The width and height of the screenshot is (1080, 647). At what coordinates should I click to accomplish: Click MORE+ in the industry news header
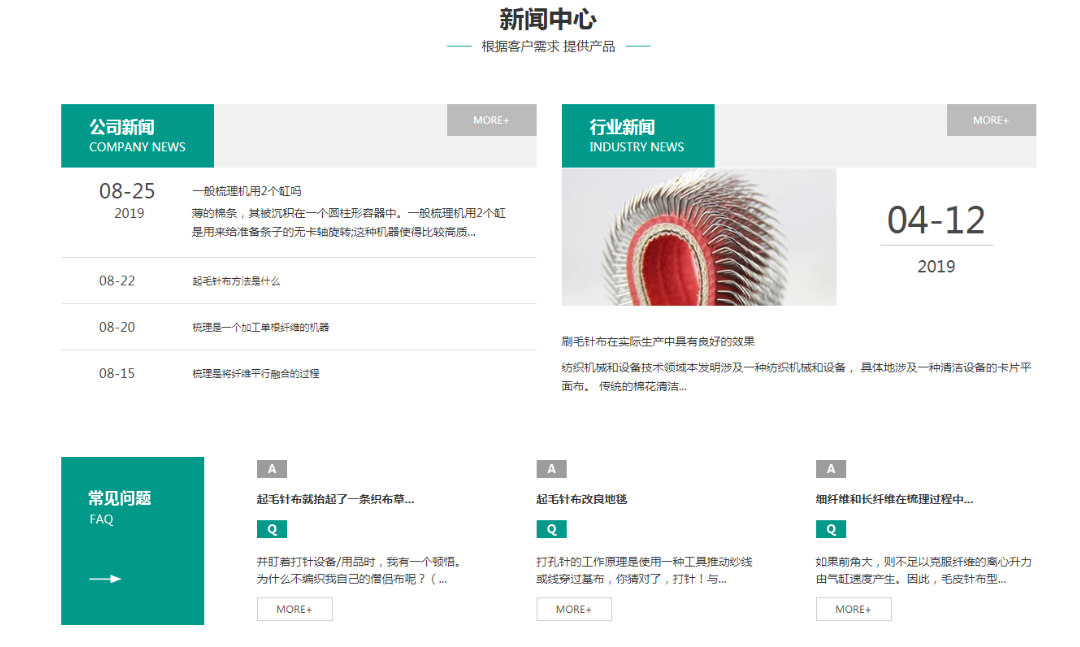click(991, 120)
